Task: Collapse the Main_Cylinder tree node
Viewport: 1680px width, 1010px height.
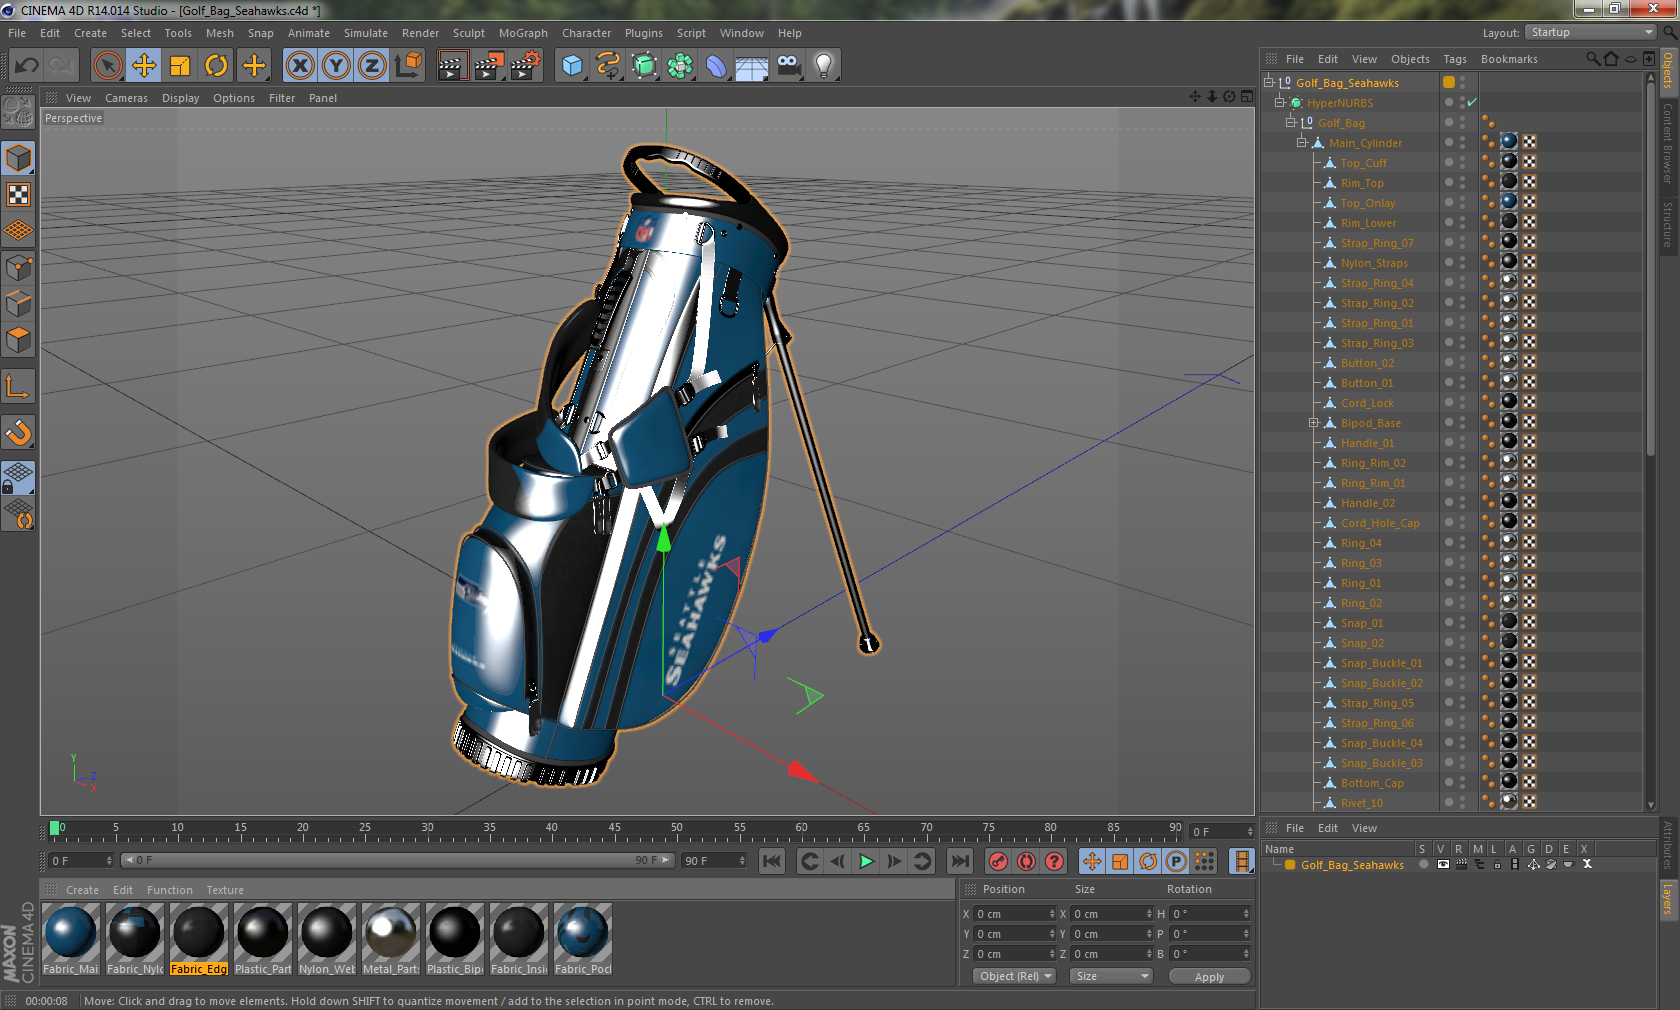Action: coord(1301,143)
